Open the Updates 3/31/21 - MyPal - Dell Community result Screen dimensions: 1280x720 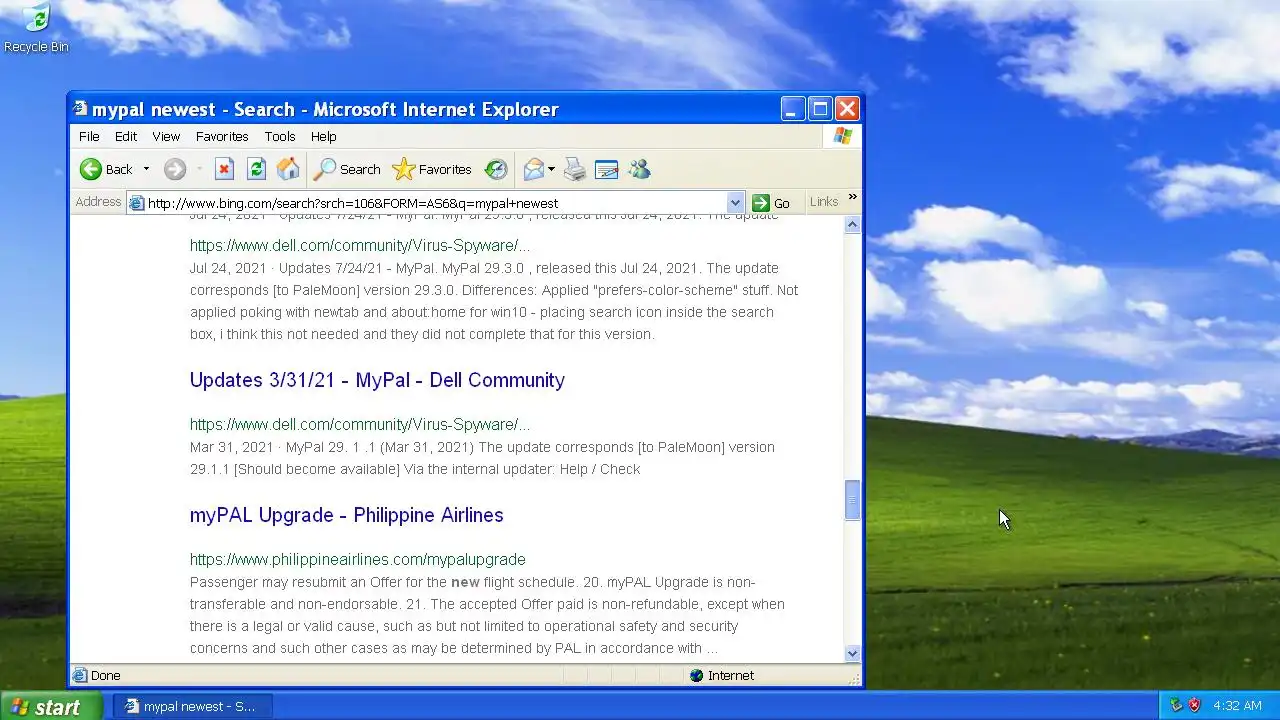click(377, 380)
